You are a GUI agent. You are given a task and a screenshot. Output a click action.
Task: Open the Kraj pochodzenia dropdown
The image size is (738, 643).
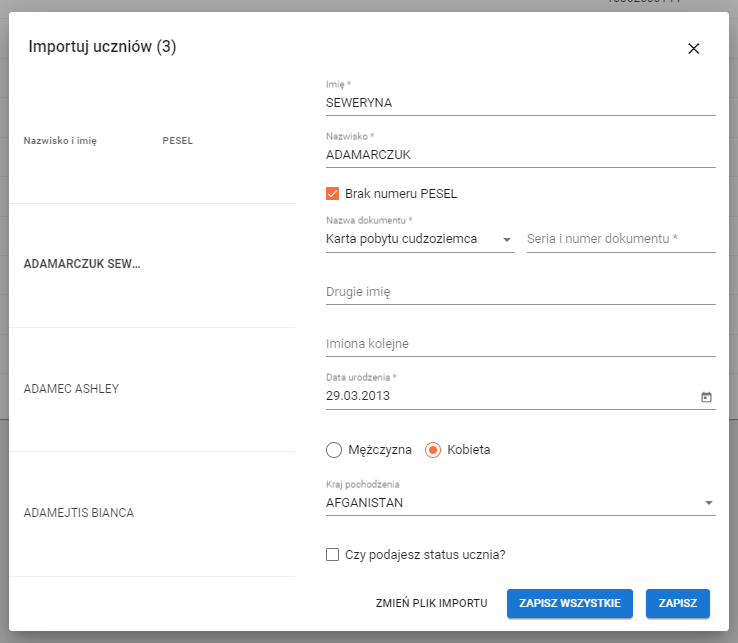520,503
